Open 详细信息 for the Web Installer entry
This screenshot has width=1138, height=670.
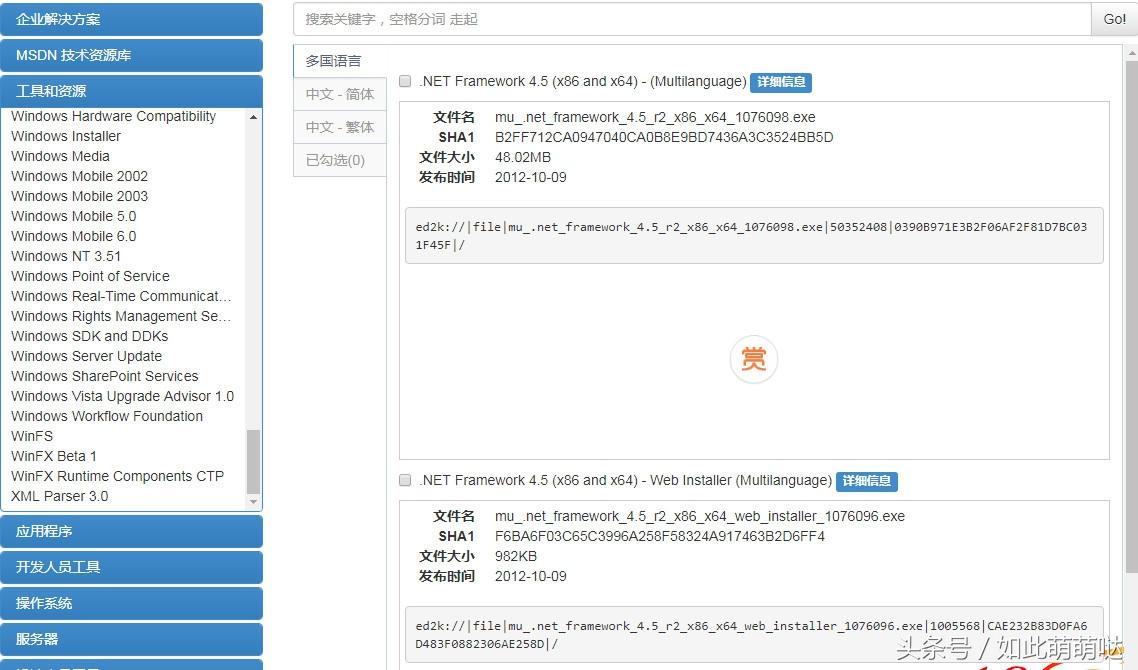click(x=867, y=481)
